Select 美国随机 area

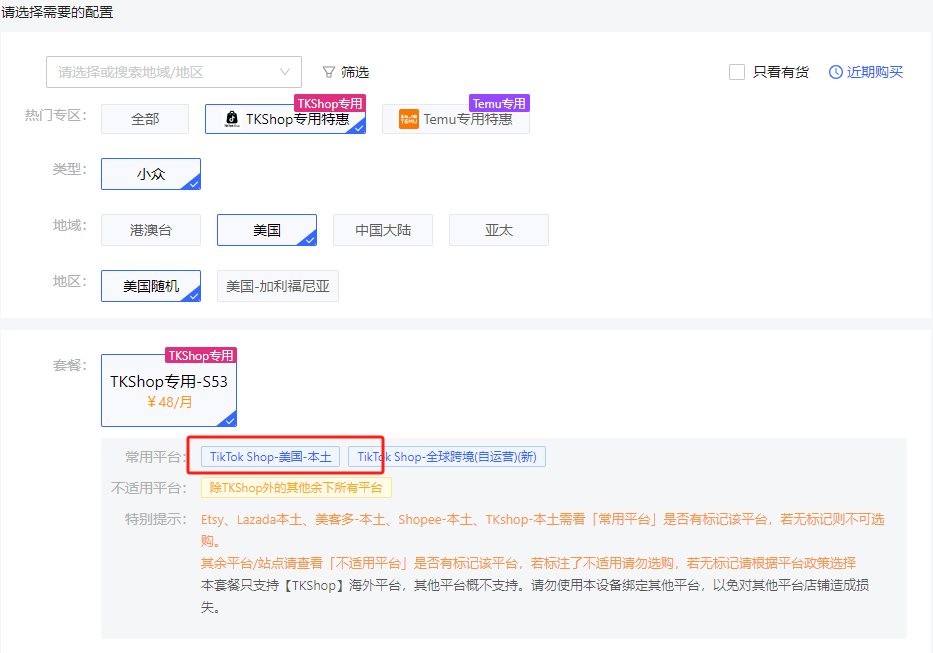pos(151,286)
